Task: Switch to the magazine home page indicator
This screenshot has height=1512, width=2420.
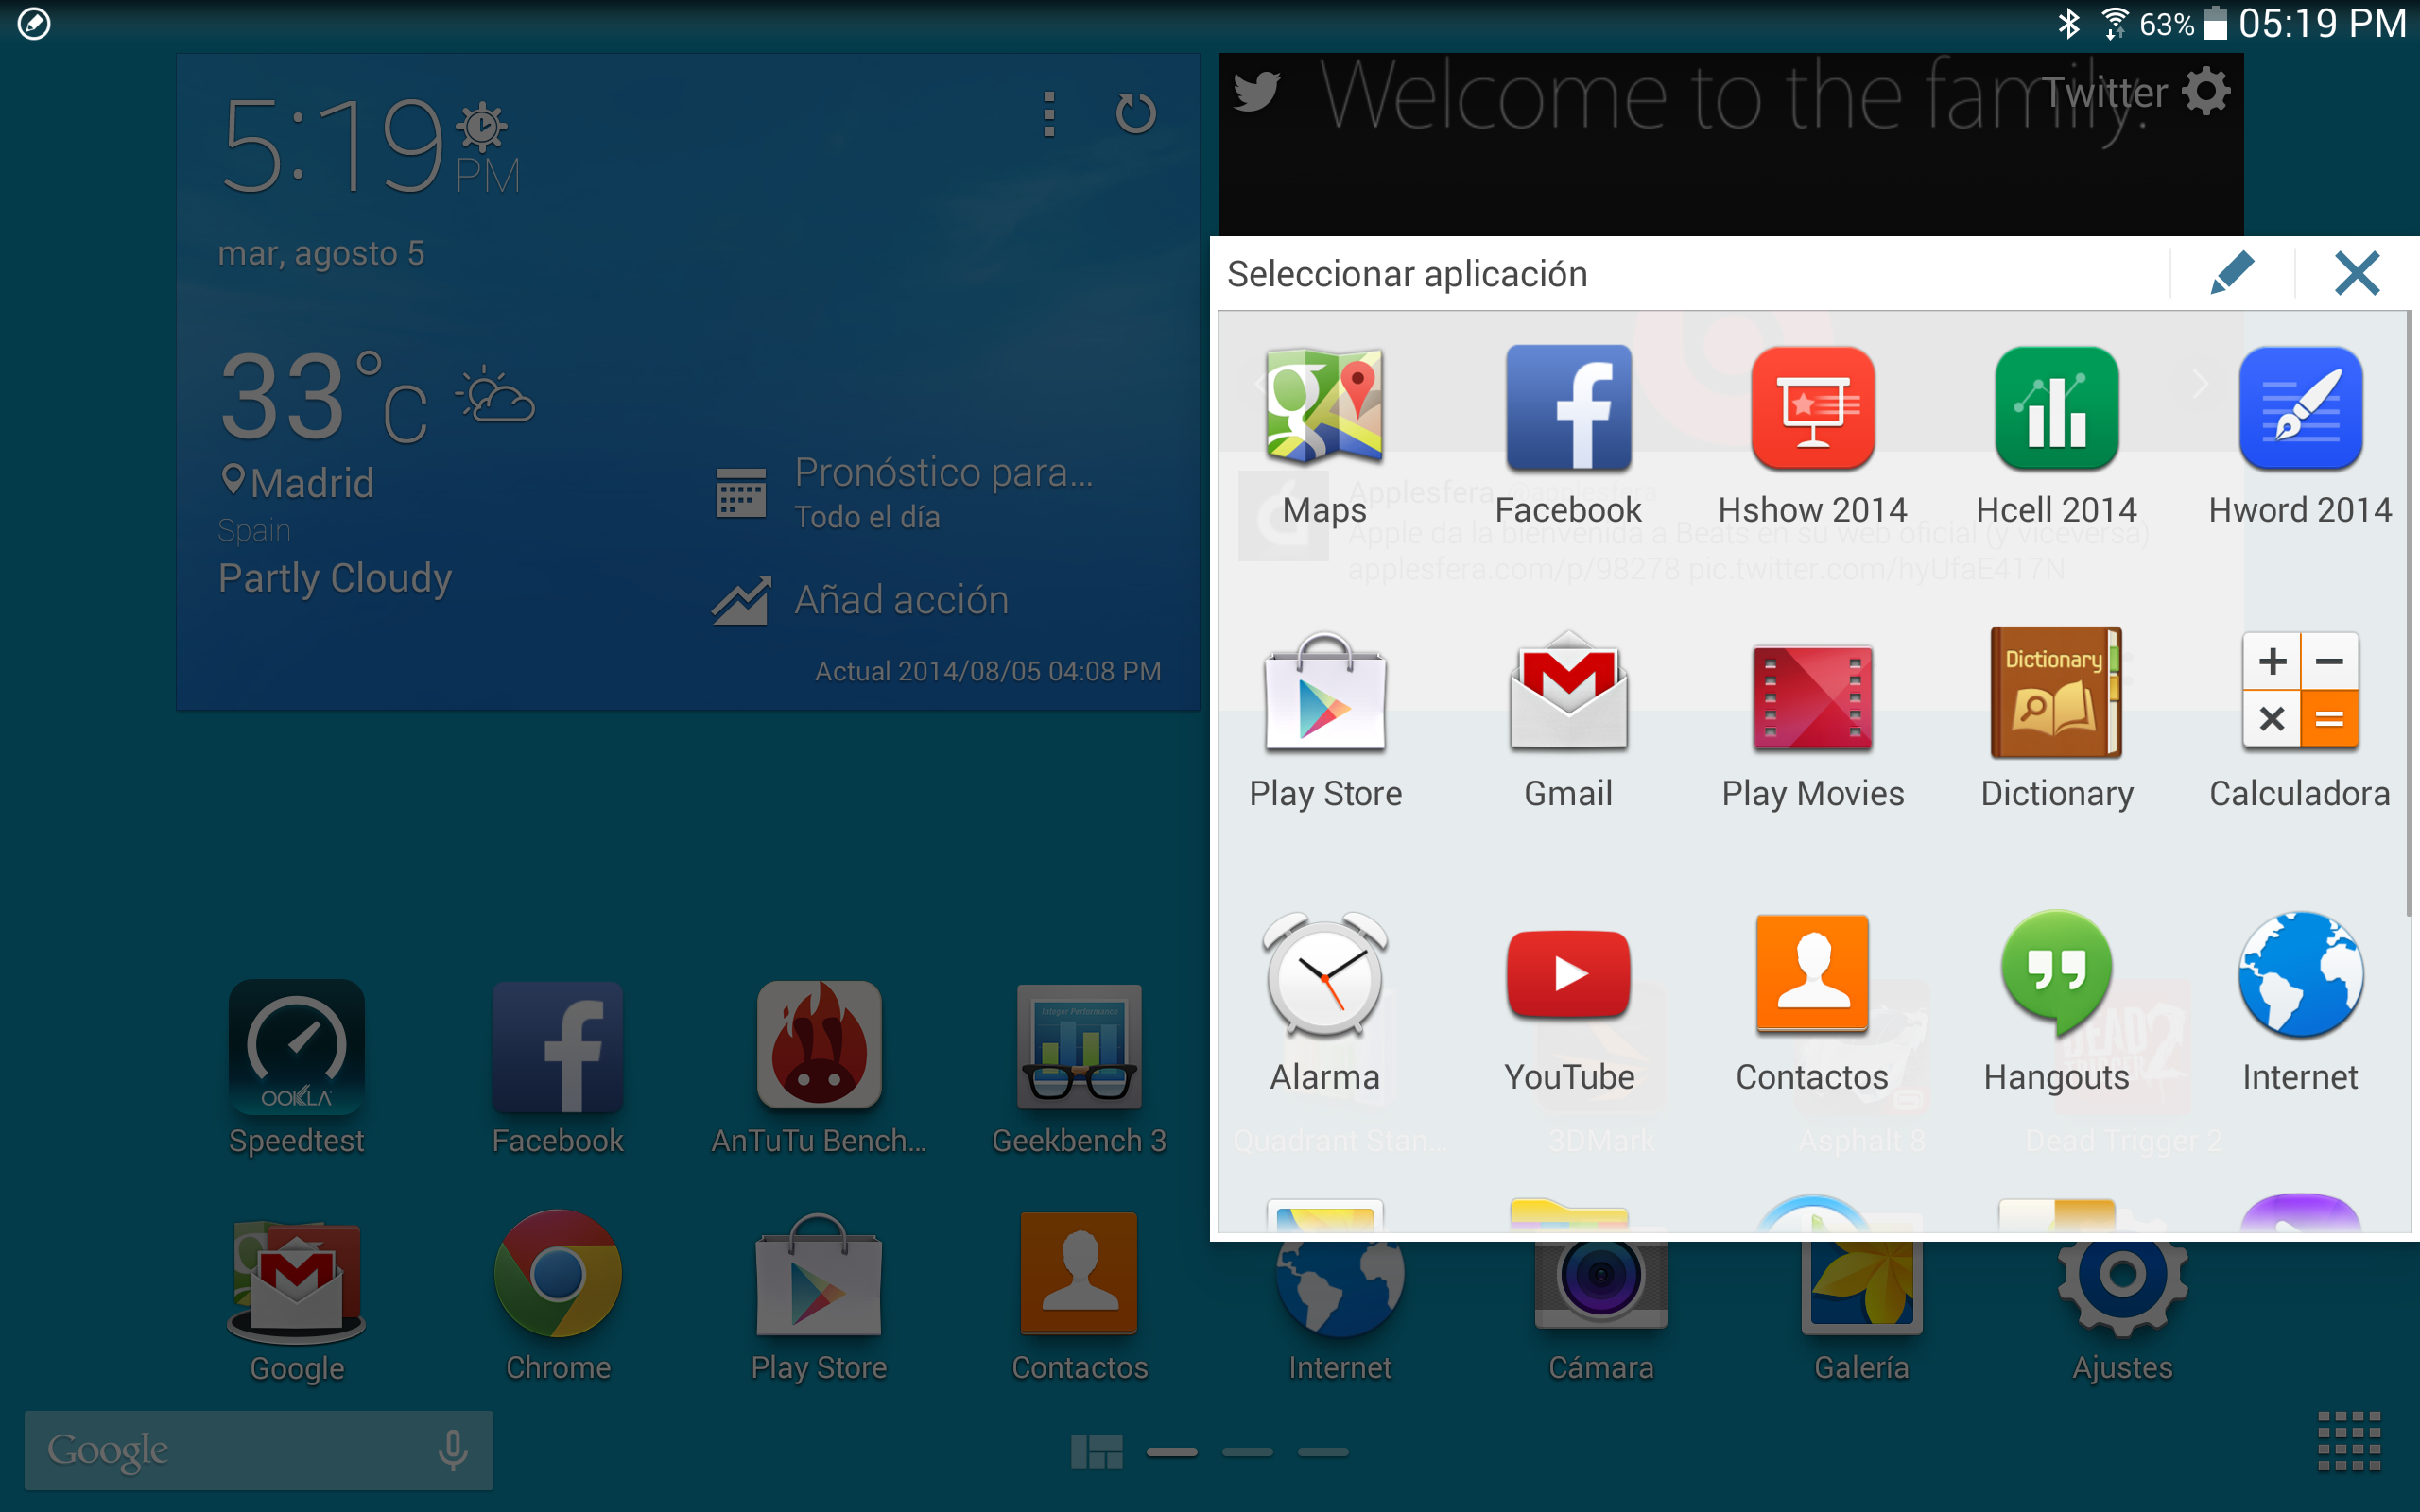Action: click(1096, 1451)
